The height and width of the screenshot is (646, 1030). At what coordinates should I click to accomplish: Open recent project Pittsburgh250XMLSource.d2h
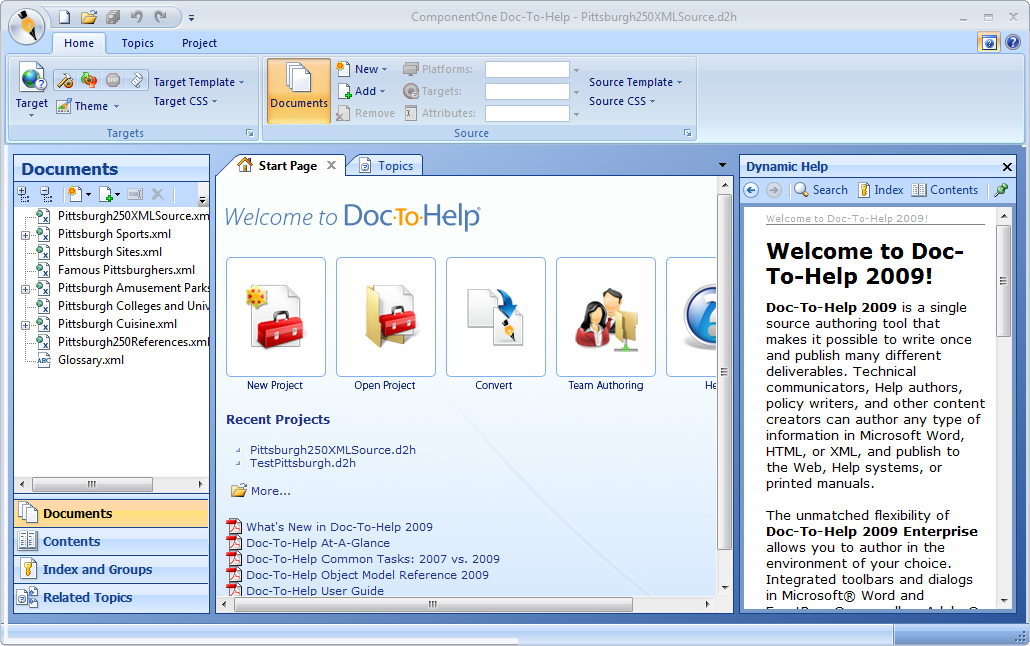coord(332,450)
